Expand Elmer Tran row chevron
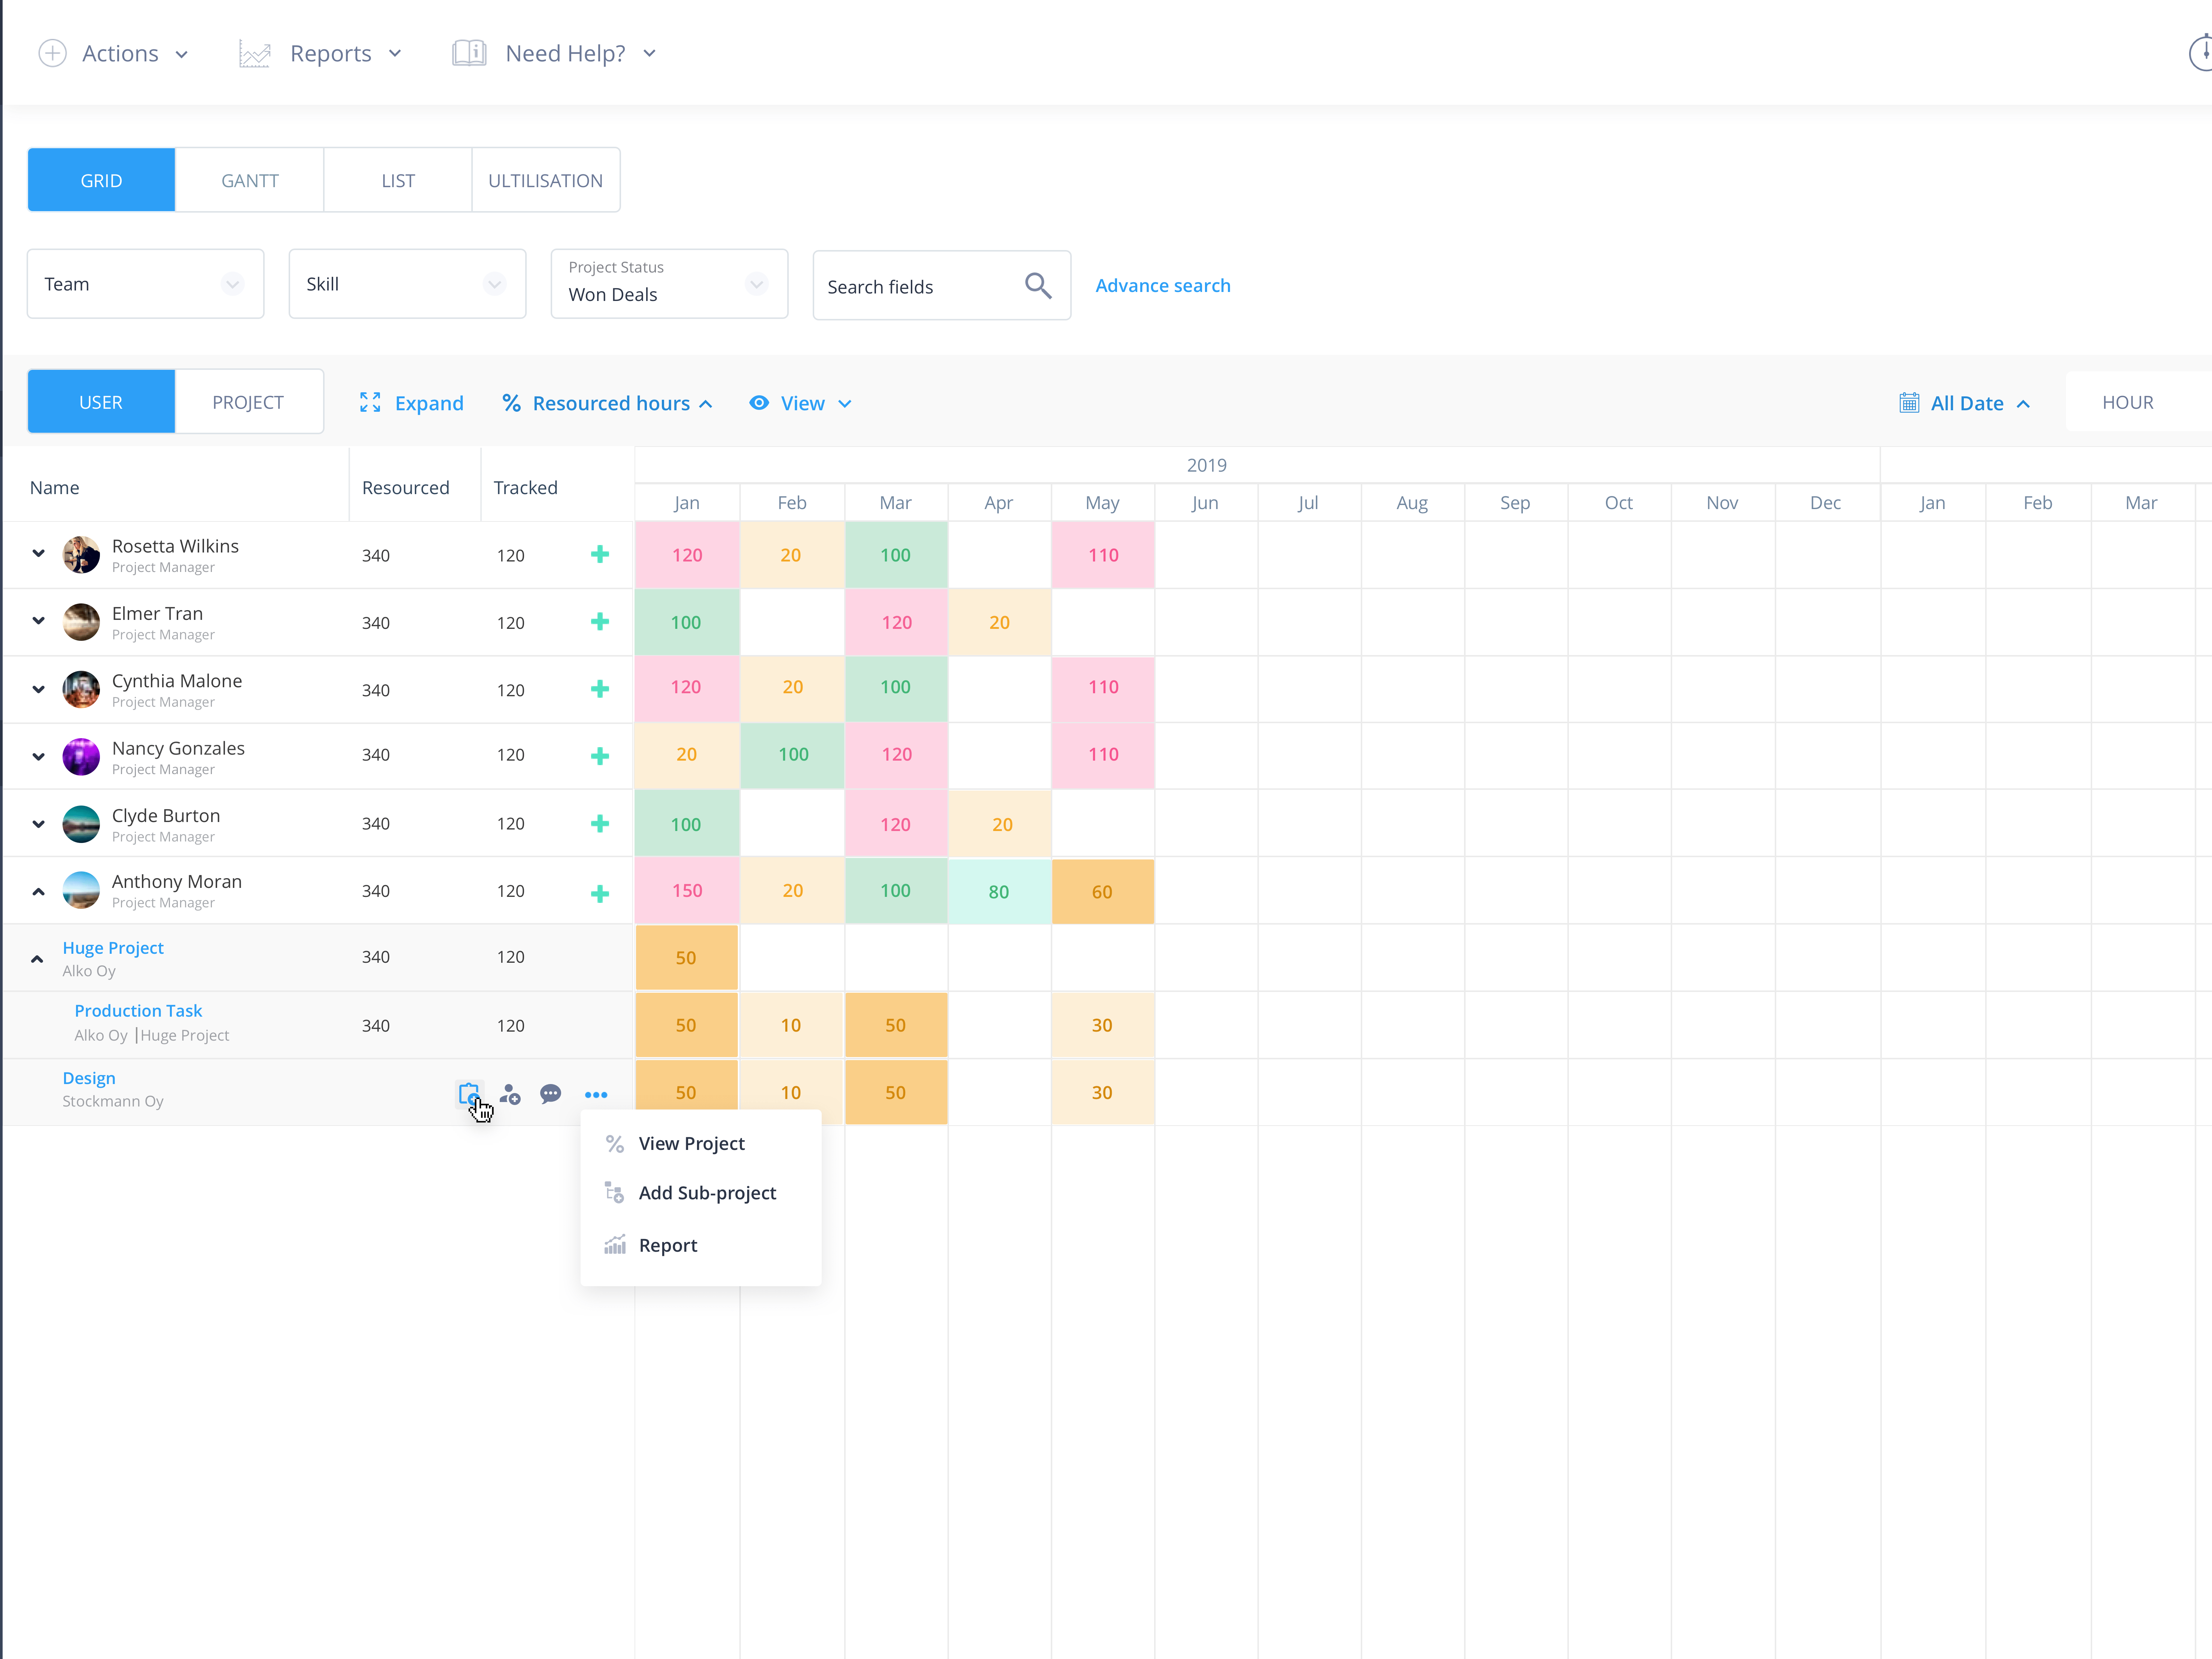This screenshot has height=1659, width=2212. pyautogui.click(x=38, y=621)
